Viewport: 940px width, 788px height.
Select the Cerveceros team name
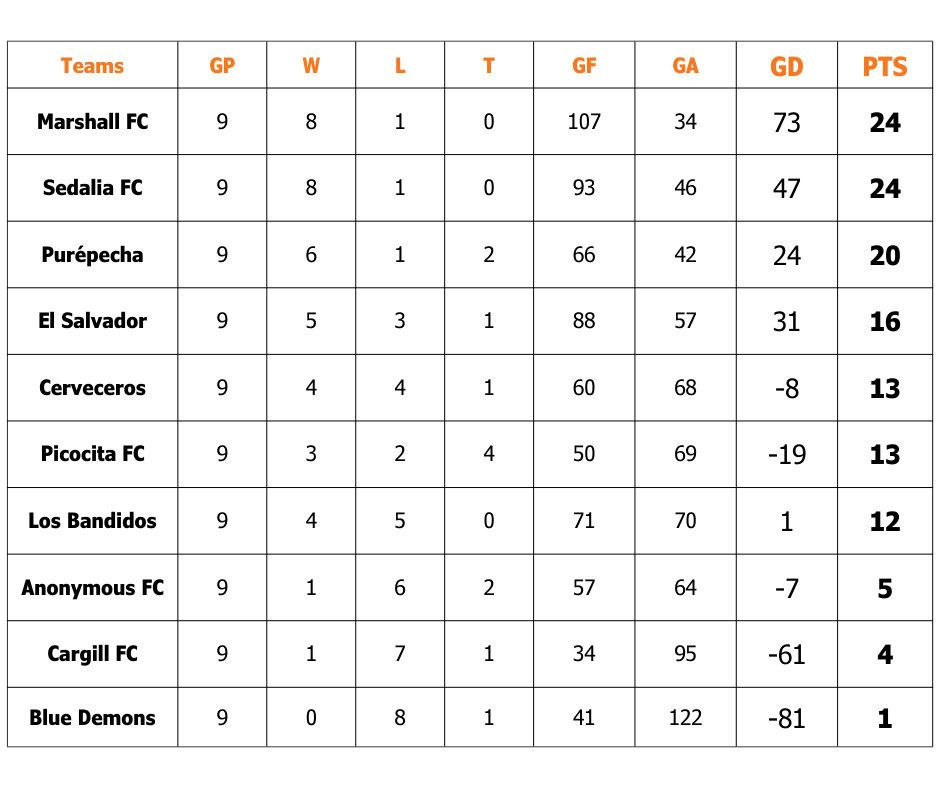pos(92,388)
